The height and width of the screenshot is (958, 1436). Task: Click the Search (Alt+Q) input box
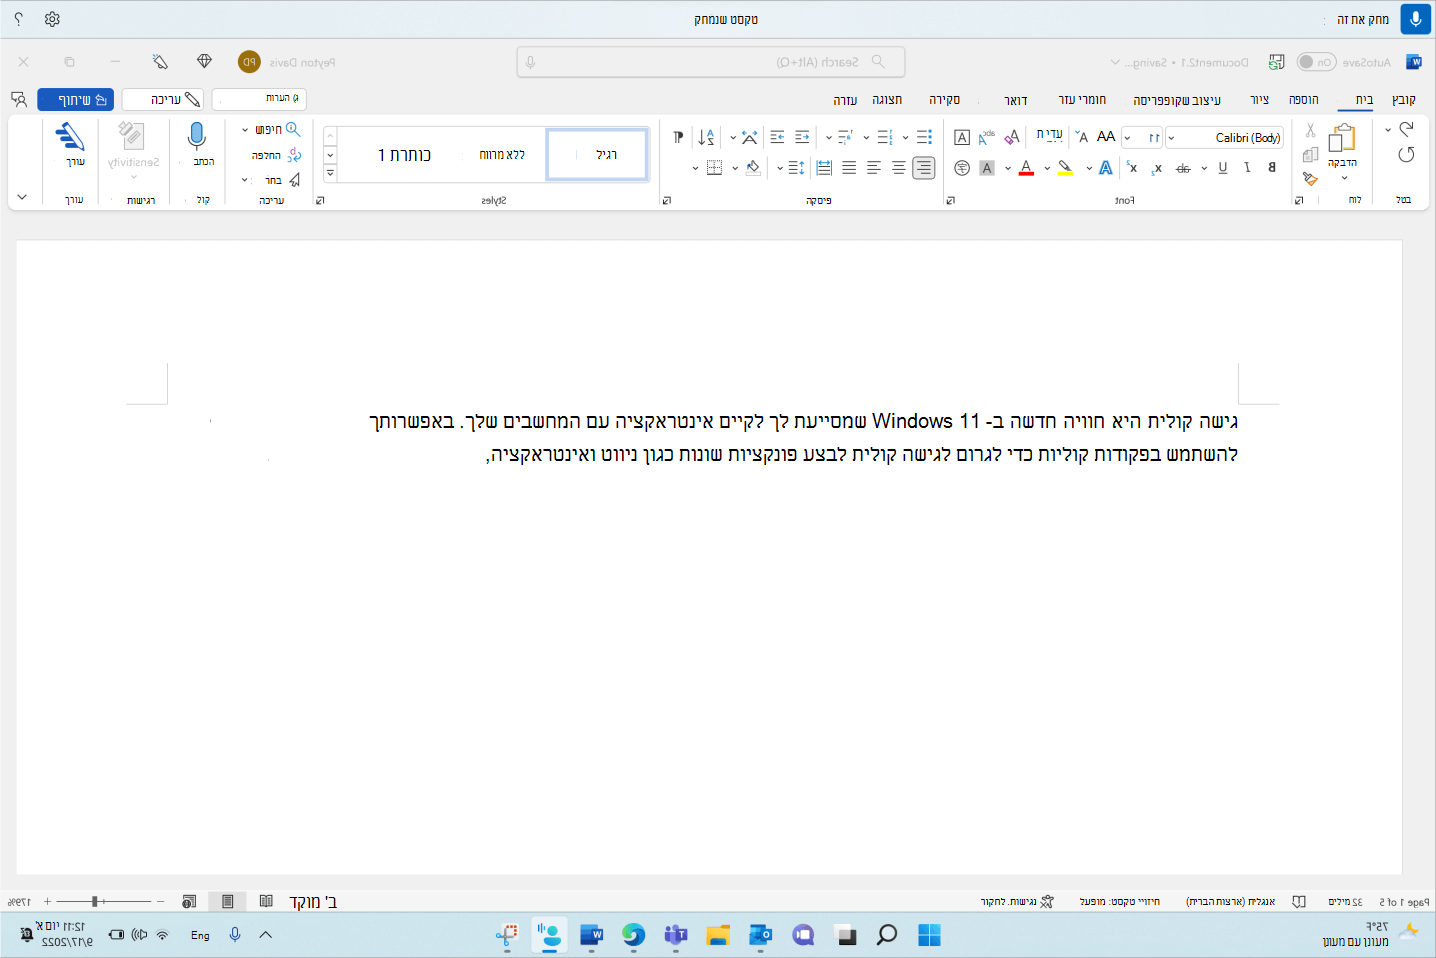click(711, 62)
